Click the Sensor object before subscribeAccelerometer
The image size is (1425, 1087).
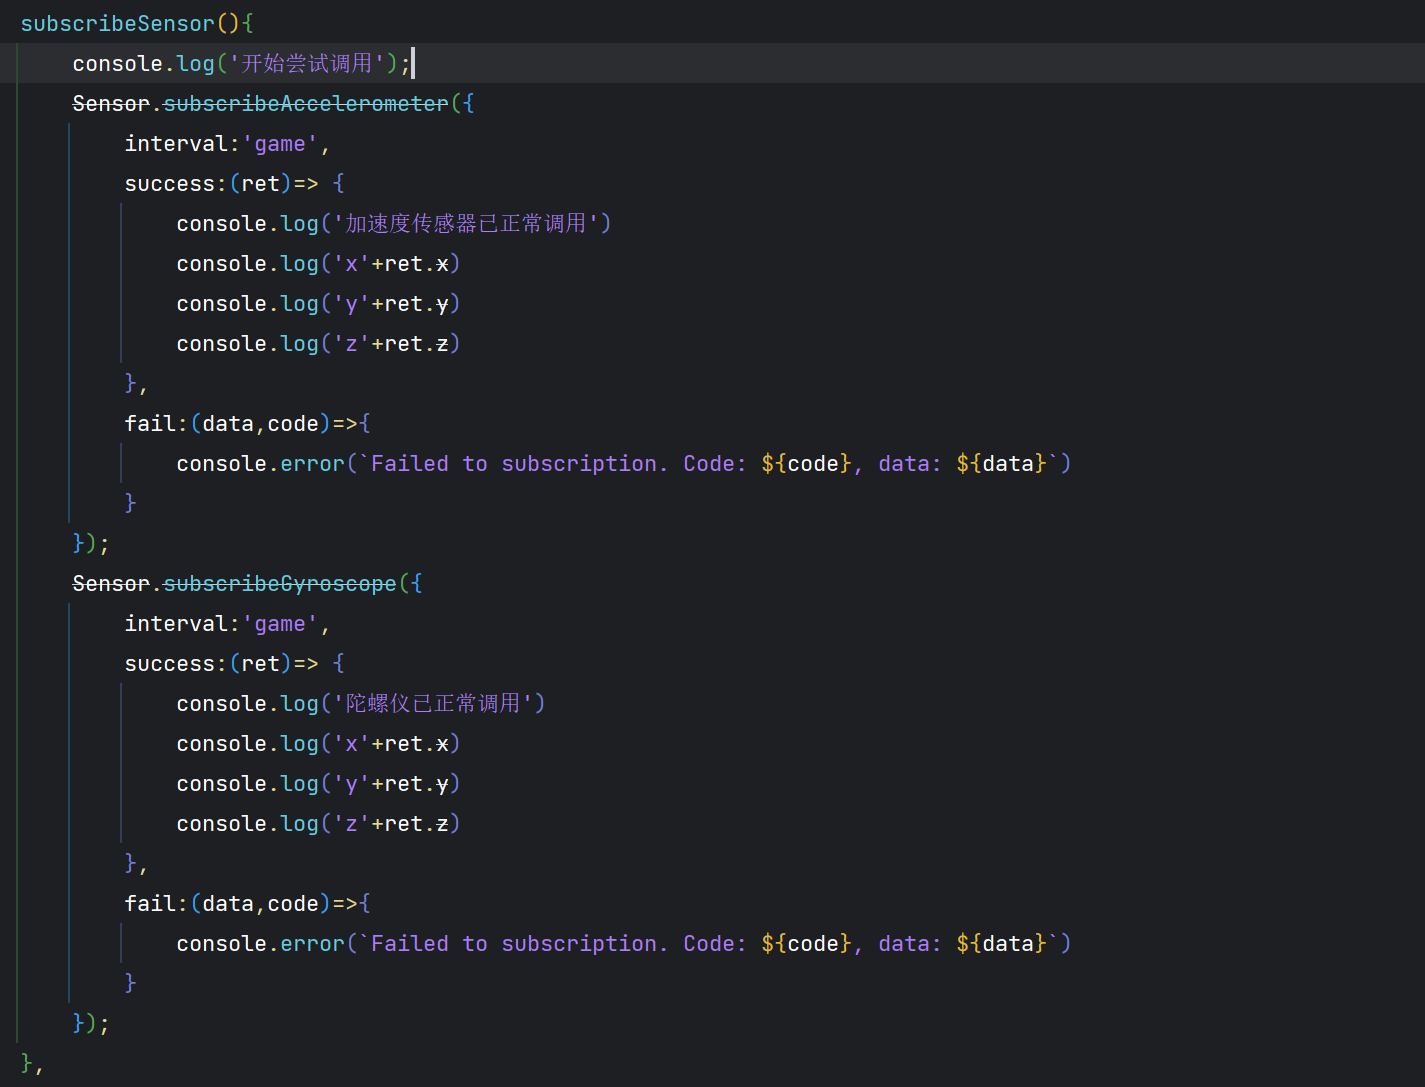coord(110,104)
